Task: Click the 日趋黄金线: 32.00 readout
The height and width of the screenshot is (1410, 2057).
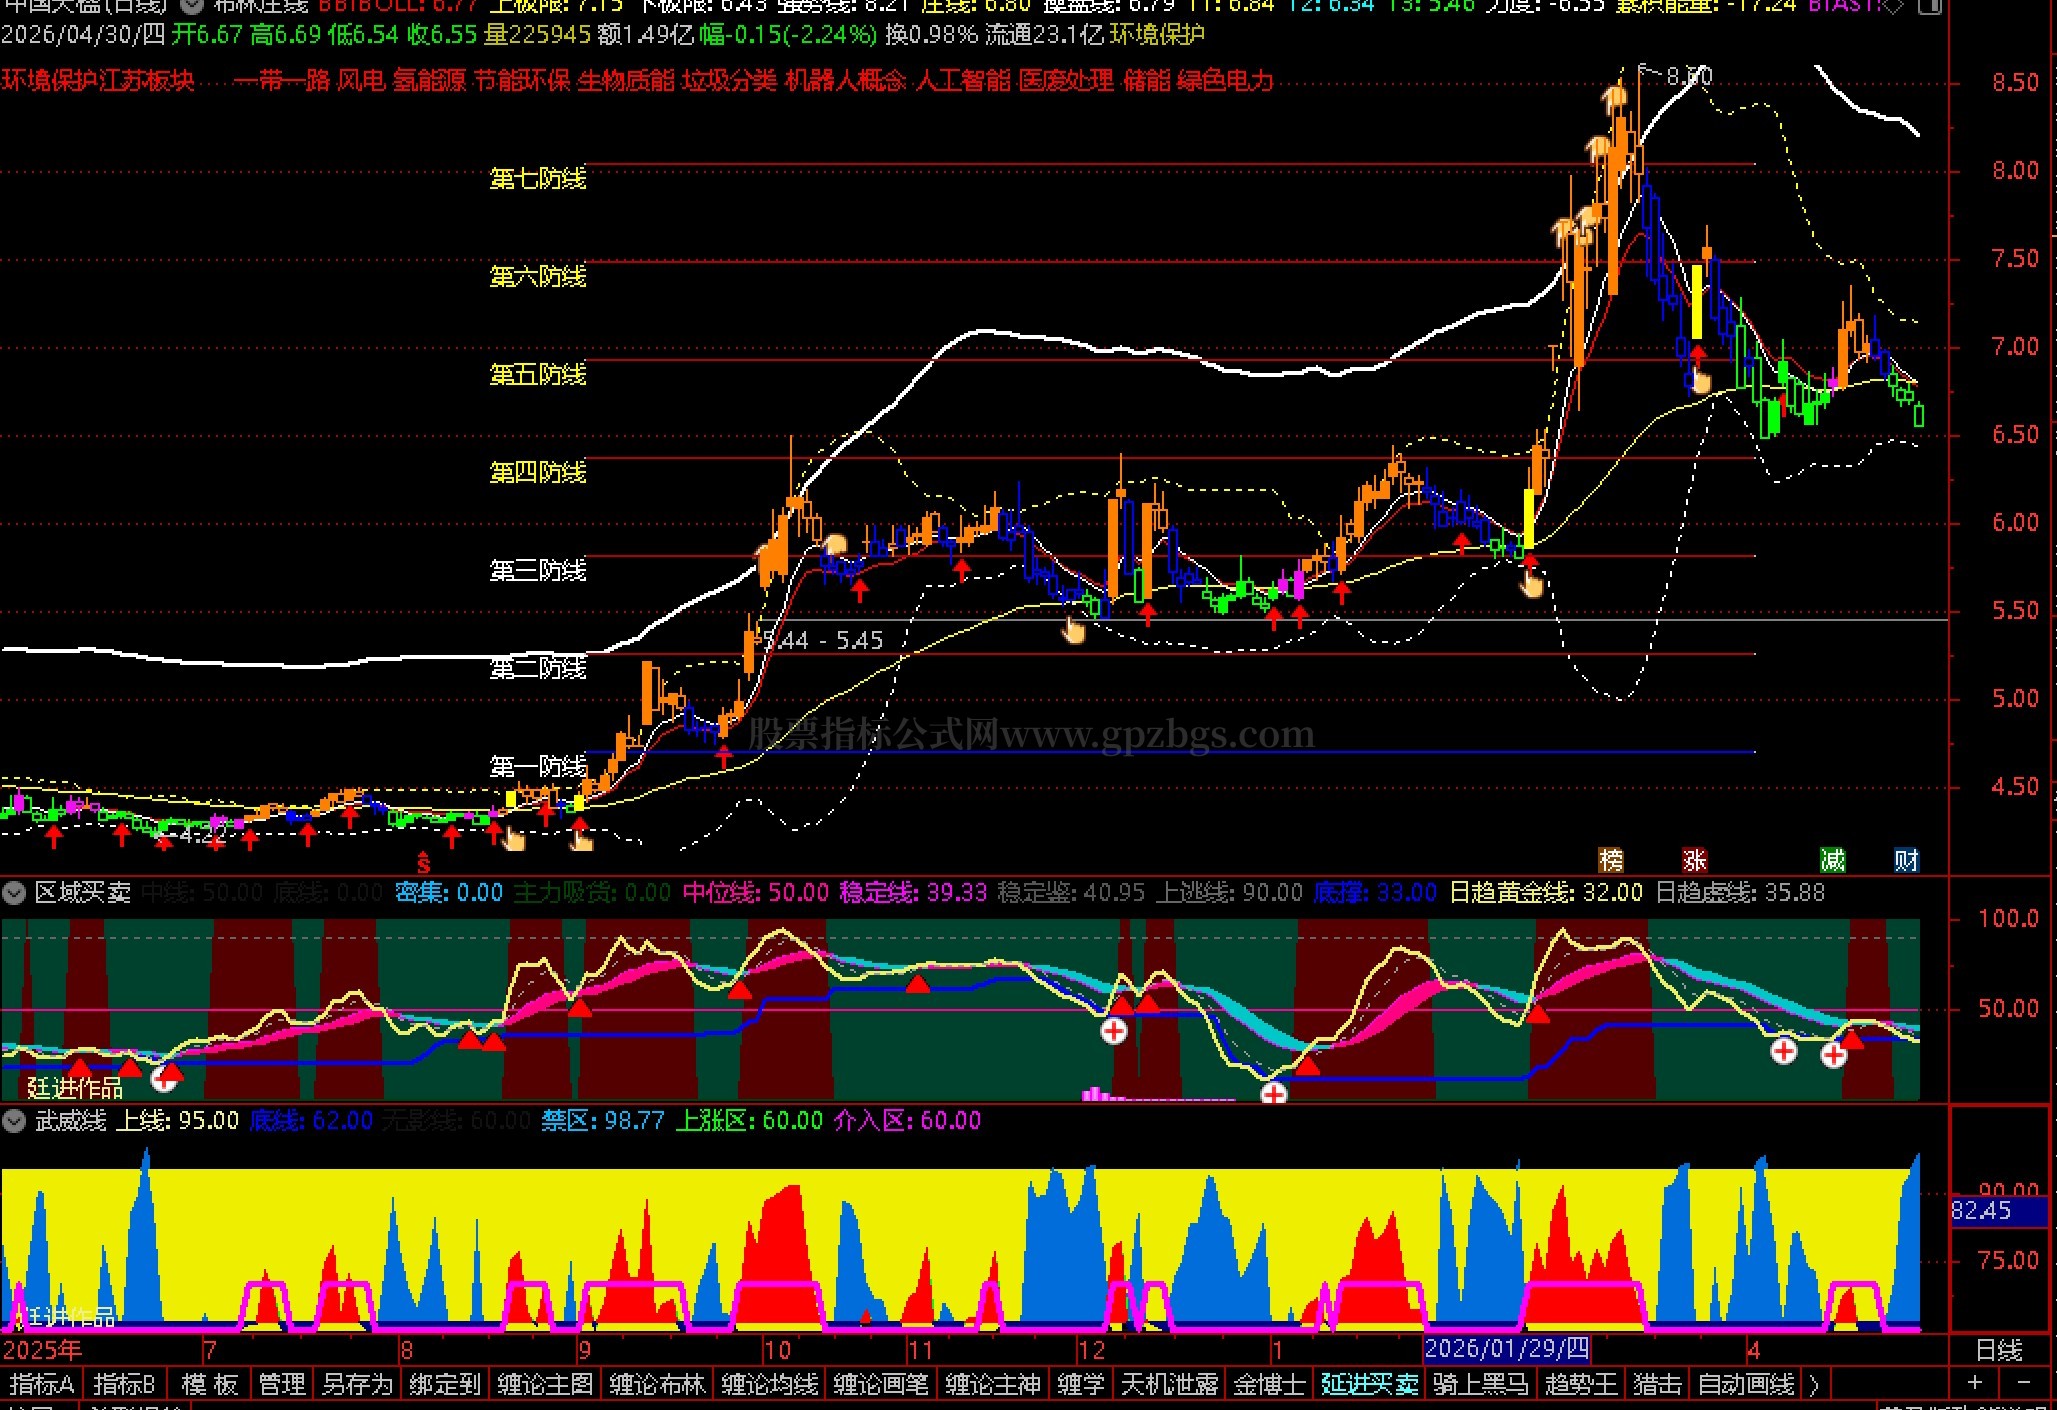Action: click(1546, 893)
